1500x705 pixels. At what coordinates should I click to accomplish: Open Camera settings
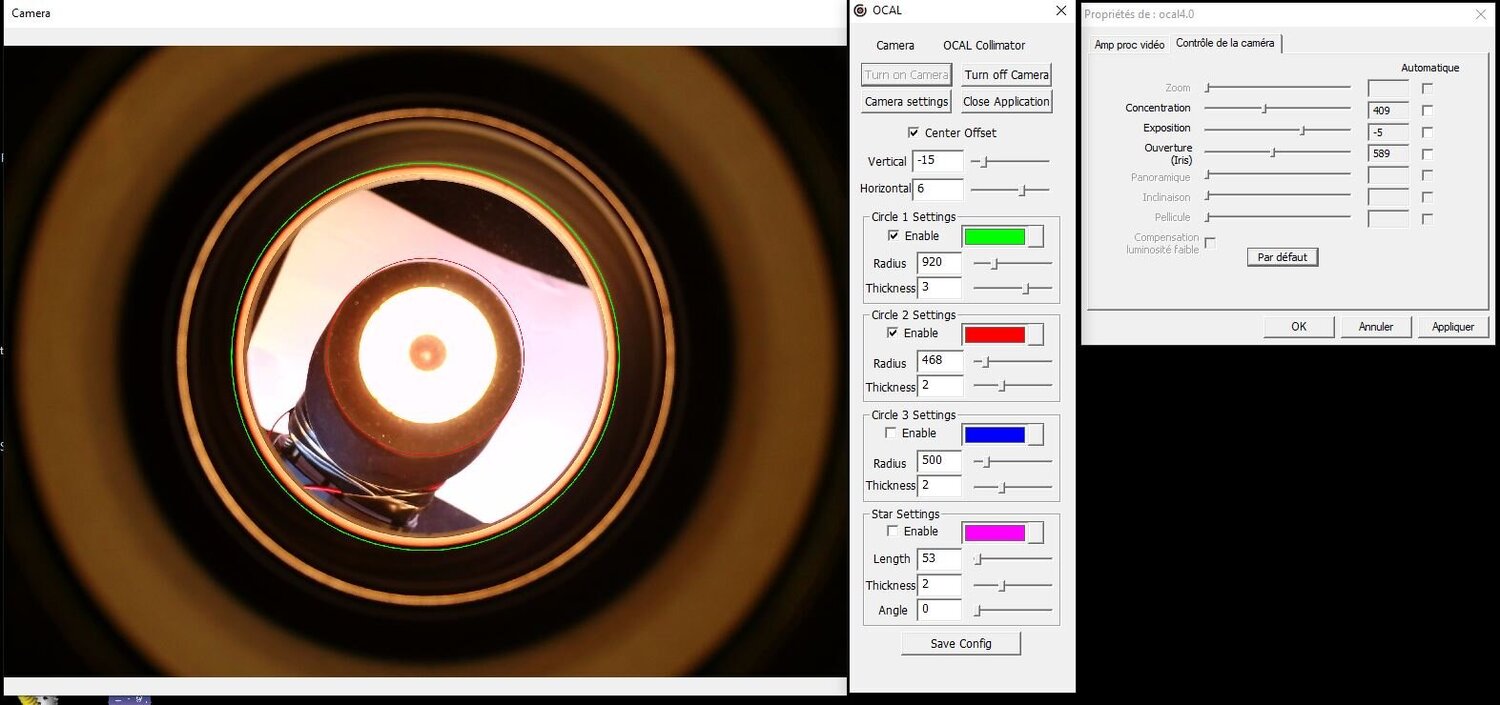coord(906,102)
